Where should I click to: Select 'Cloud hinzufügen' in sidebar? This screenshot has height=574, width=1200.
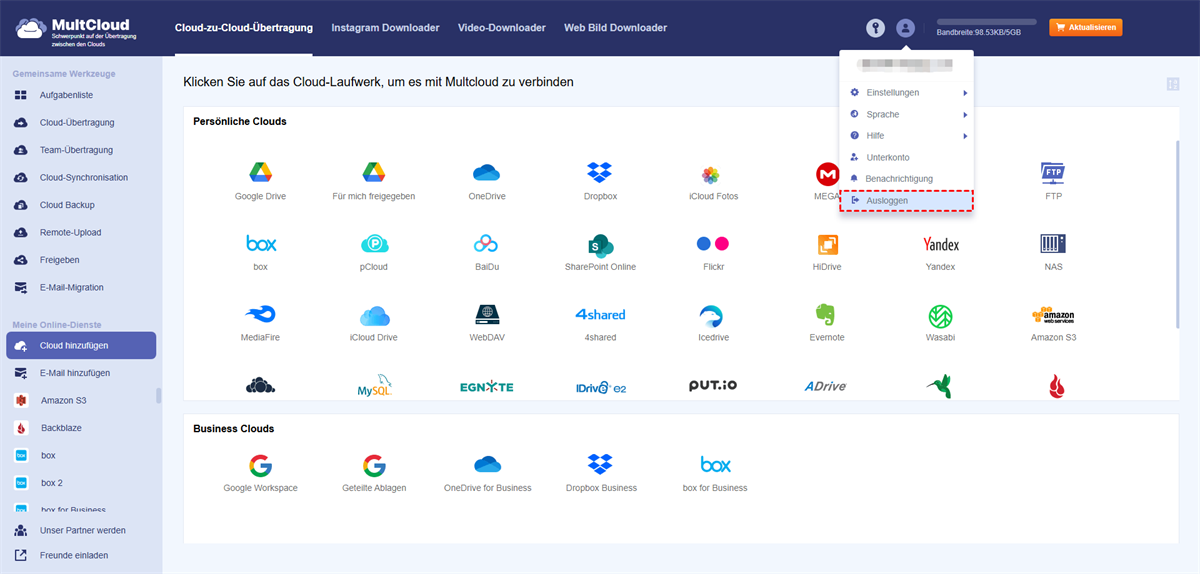pyautogui.click(x=80, y=345)
